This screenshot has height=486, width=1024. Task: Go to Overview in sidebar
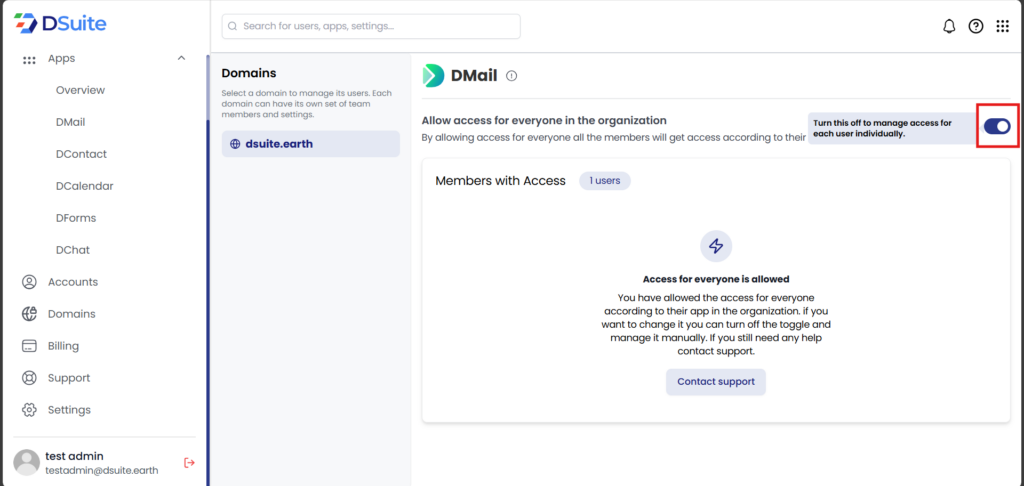(x=80, y=90)
